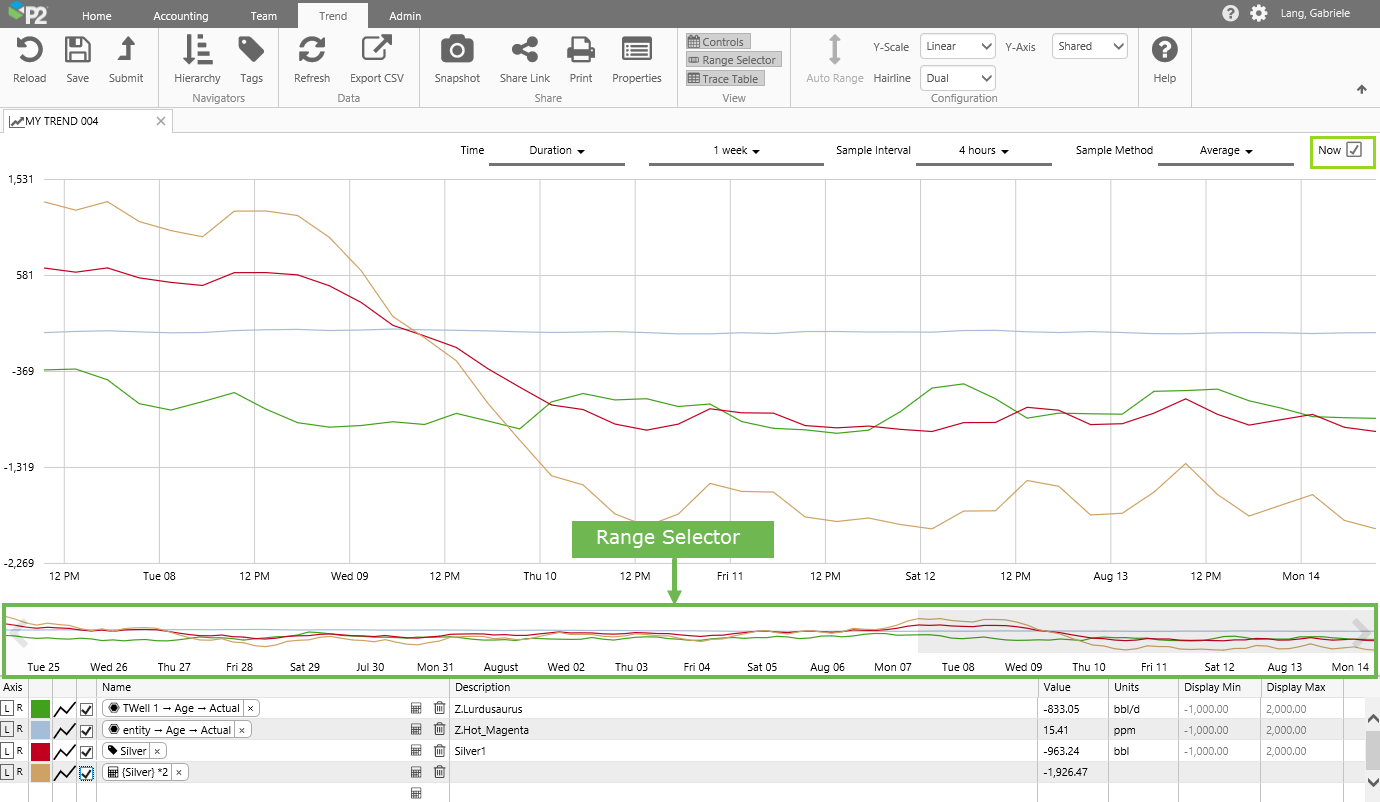Close the MY TREND 004 tab
Screen dimensions: 1380x802
pyautogui.click(x=161, y=121)
